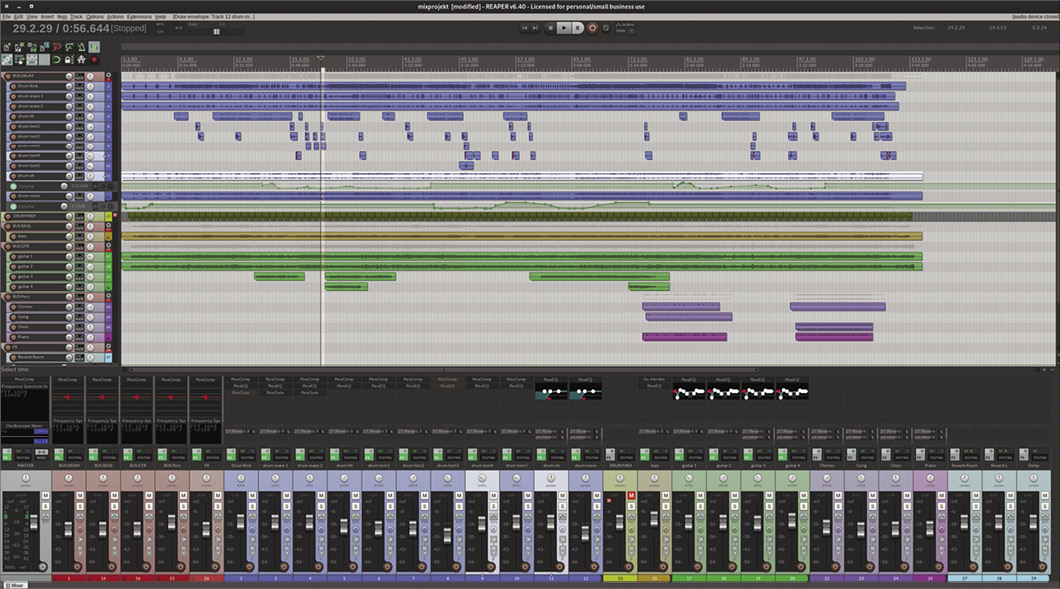Open the Actions menu

[x=116, y=16]
